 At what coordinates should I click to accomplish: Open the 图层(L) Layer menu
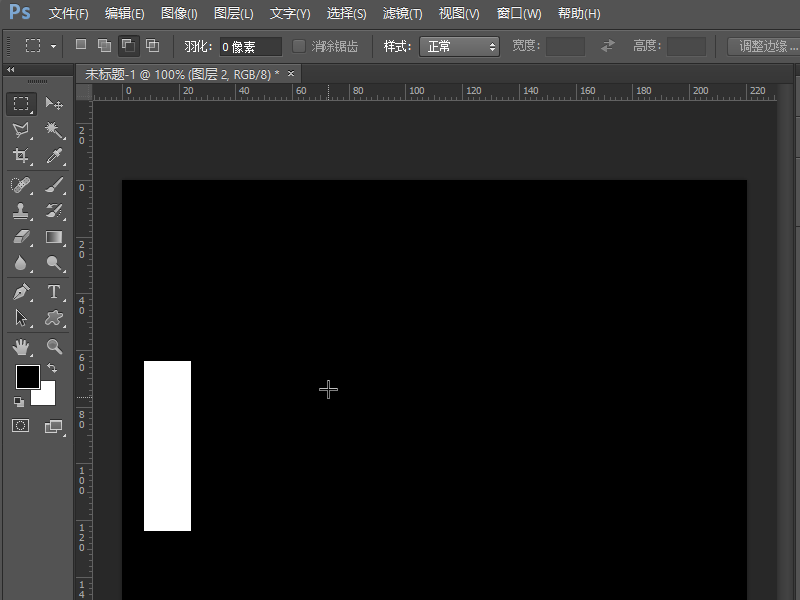pos(233,14)
